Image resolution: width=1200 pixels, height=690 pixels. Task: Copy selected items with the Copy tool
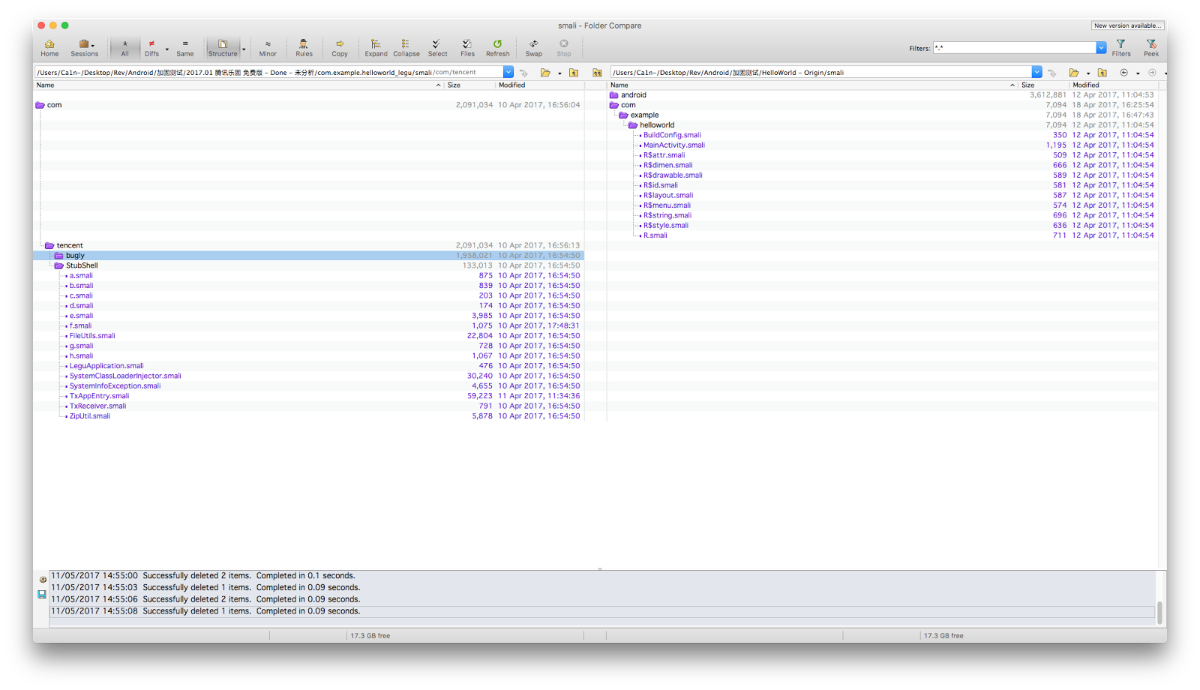pyautogui.click(x=339, y=47)
